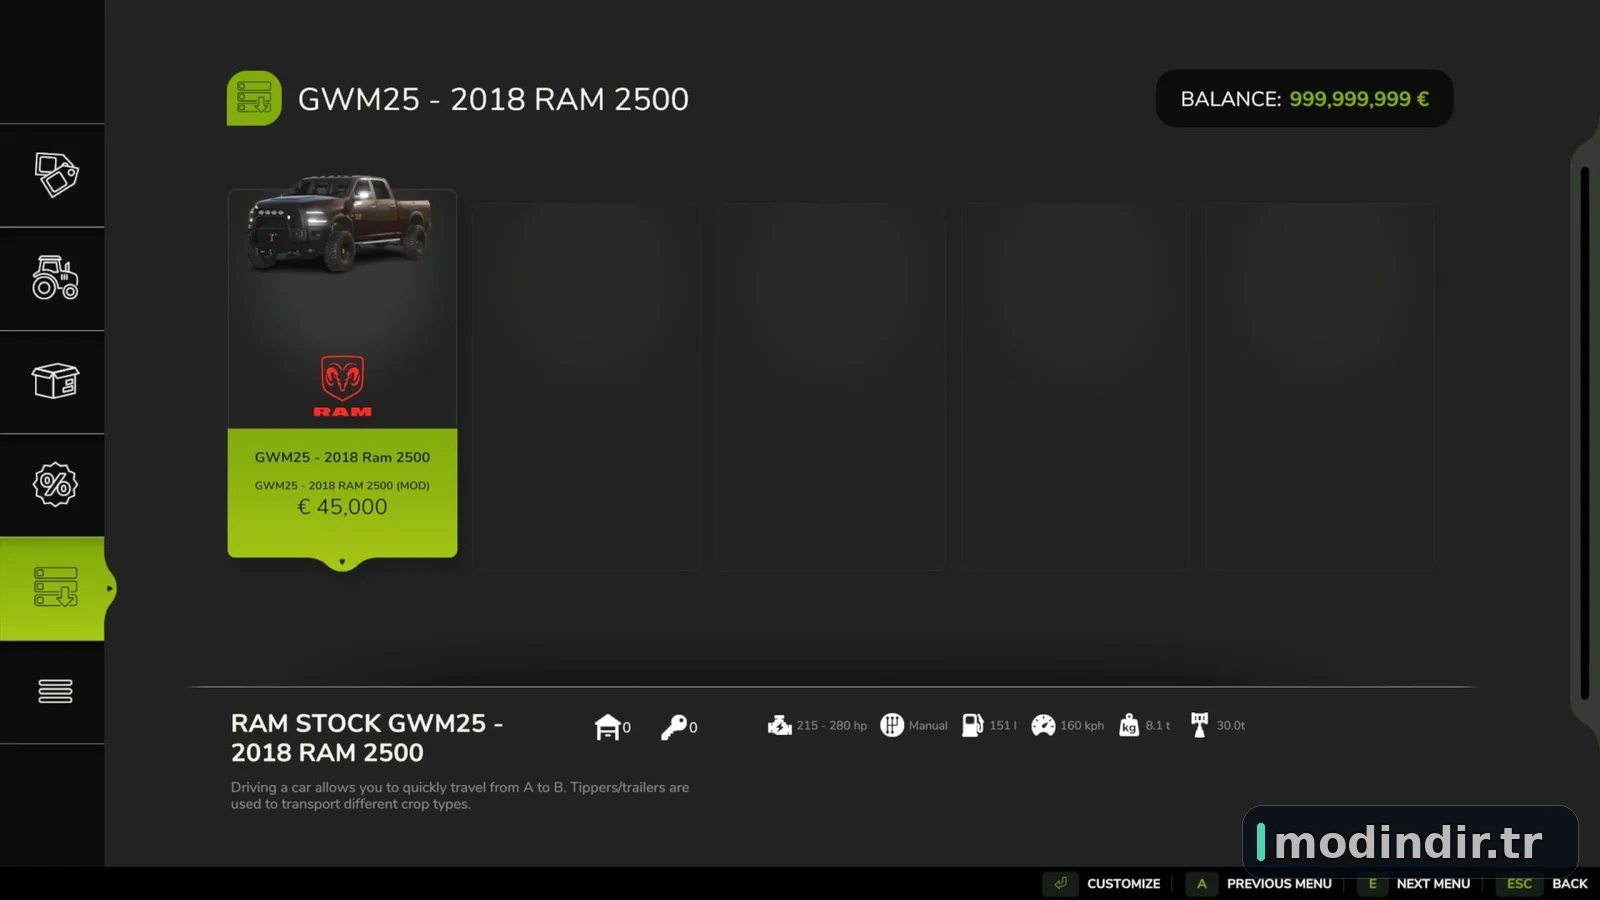Screen dimensions: 1600x900
Task: Click the kg weight icon
Action: pyautogui.click(x=1129, y=725)
